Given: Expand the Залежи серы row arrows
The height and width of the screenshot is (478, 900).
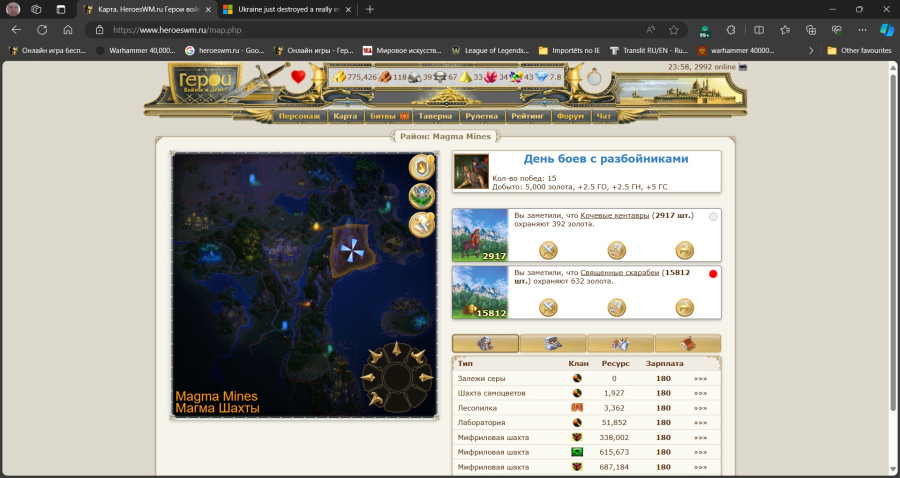Looking at the screenshot, I should tap(700, 379).
